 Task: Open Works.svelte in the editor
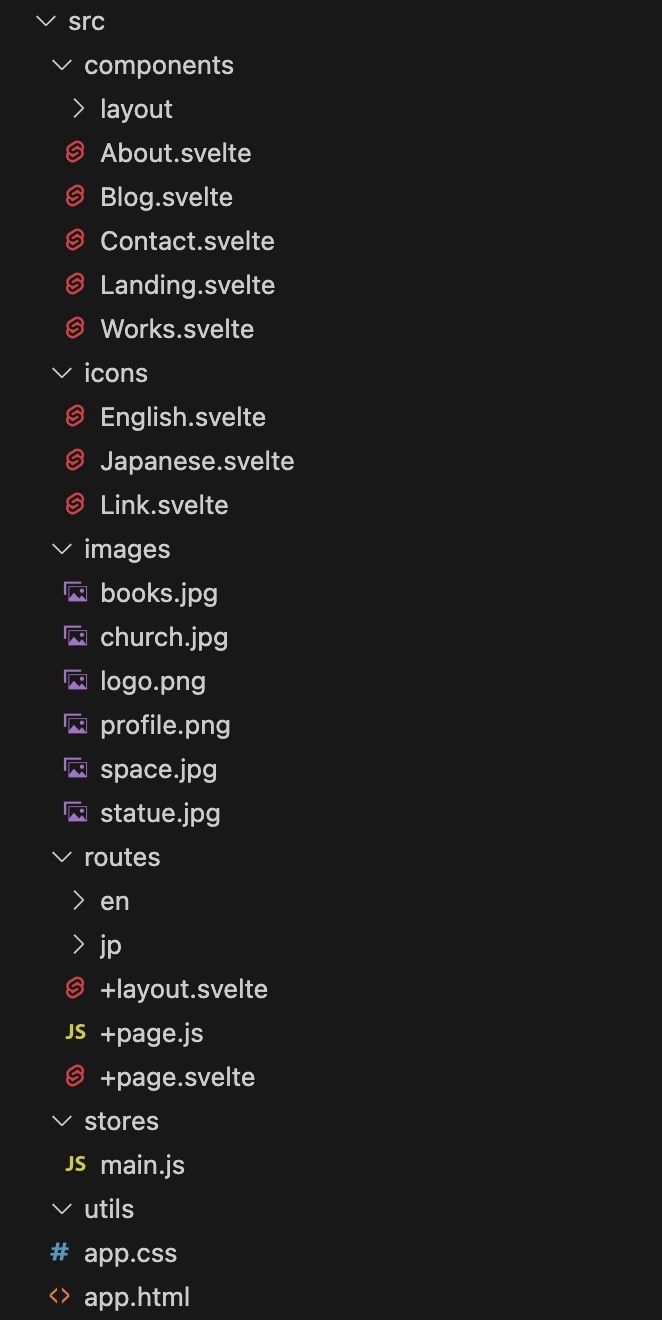[177, 329]
